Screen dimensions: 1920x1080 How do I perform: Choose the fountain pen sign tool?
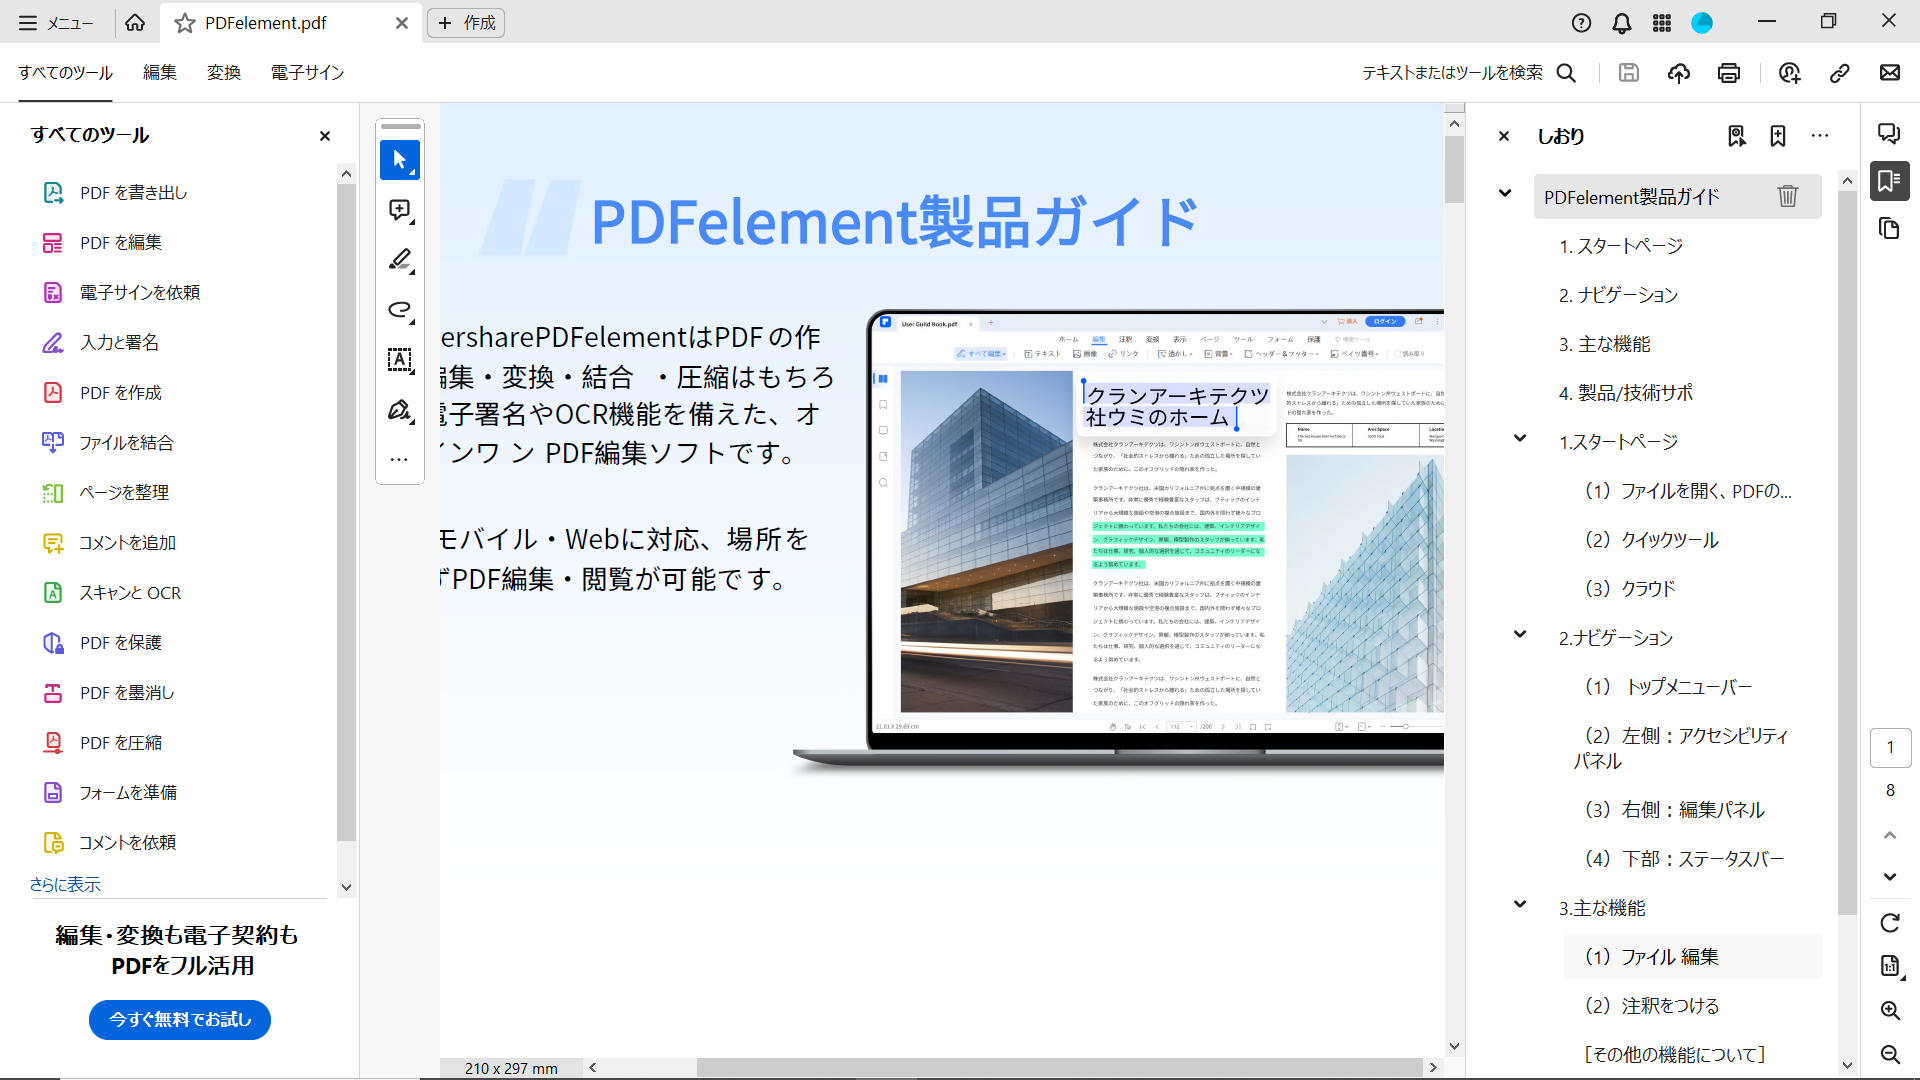(x=400, y=410)
